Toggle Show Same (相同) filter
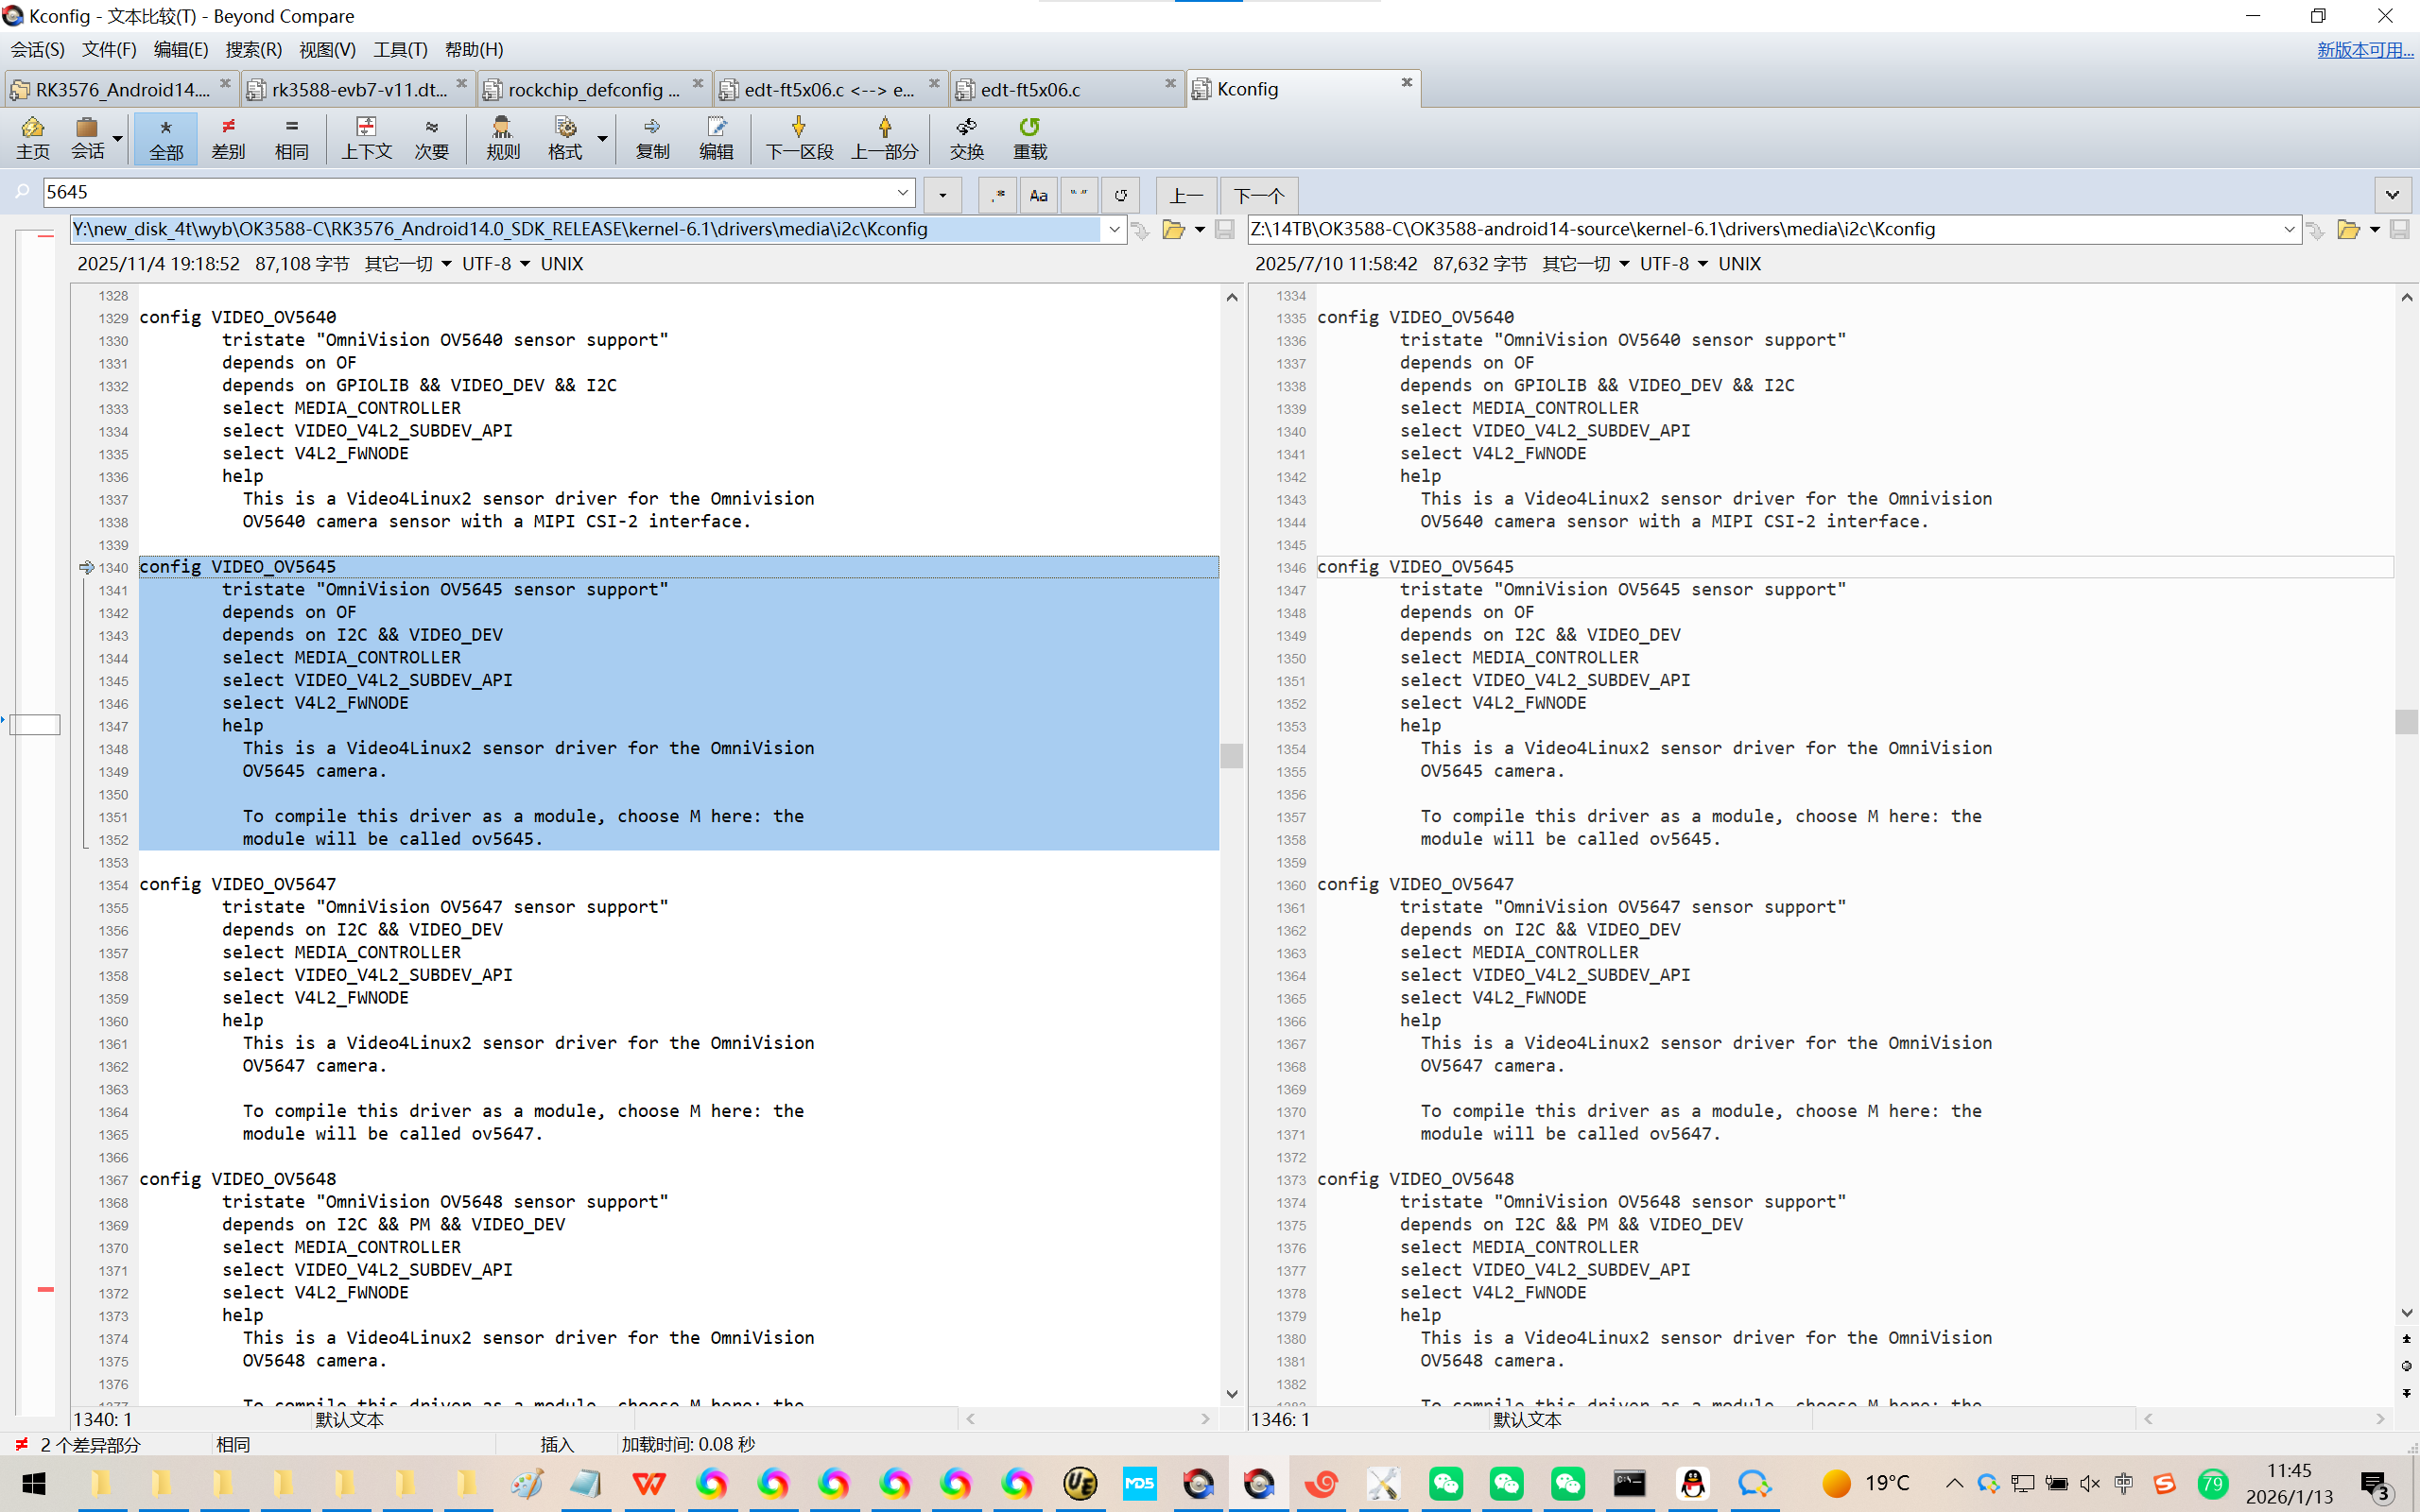The height and width of the screenshot is (1512, 2420). 291,137
